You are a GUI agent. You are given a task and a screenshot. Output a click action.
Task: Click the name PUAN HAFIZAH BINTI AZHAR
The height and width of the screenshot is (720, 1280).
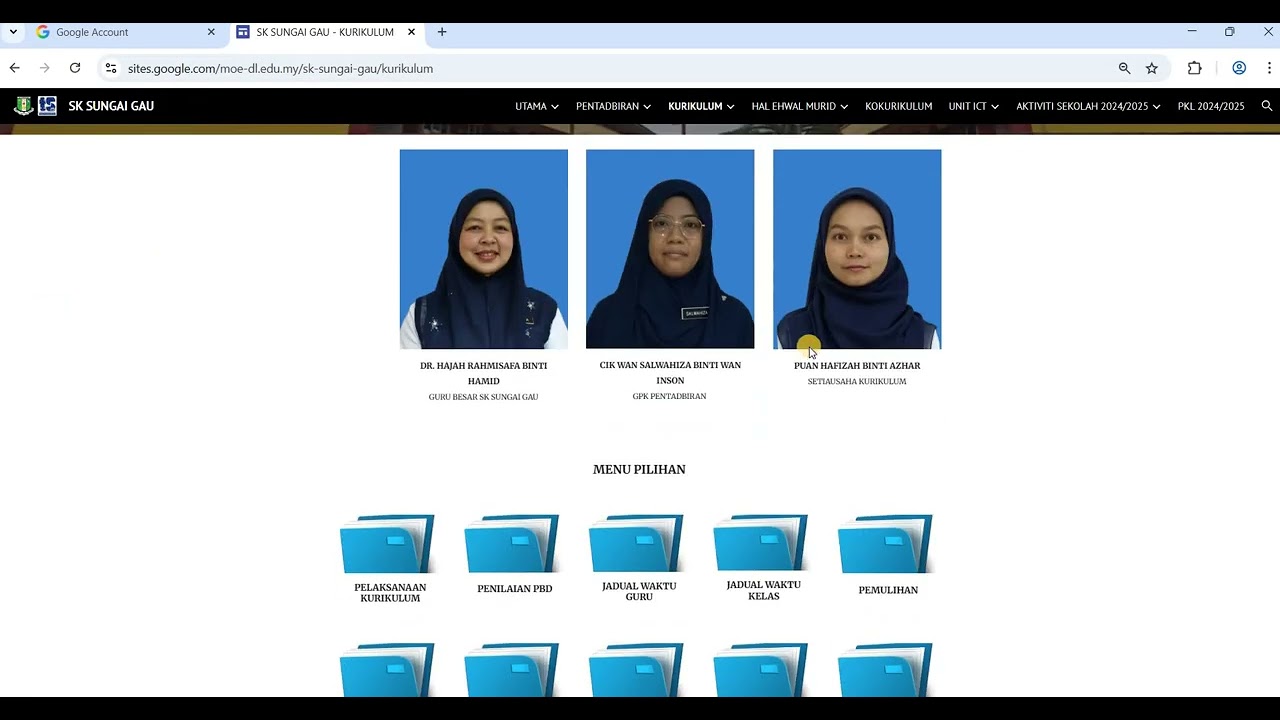[x=857, y=366]
